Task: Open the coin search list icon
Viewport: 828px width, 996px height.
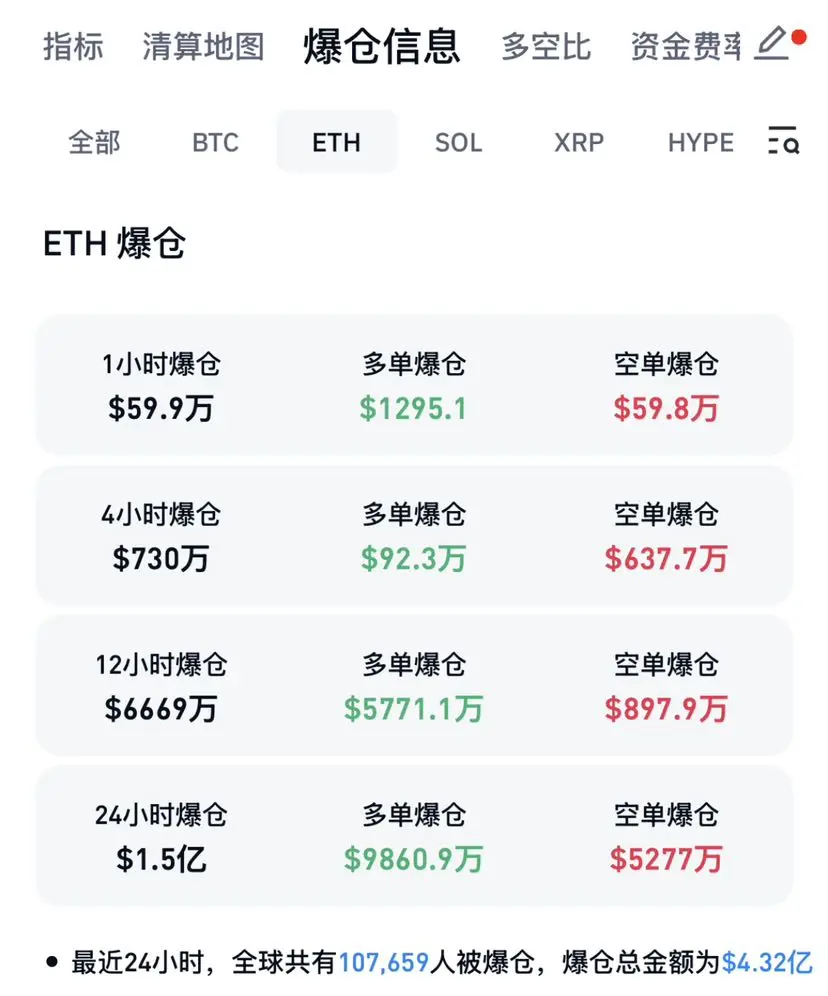Action: (x=784, y=140)
